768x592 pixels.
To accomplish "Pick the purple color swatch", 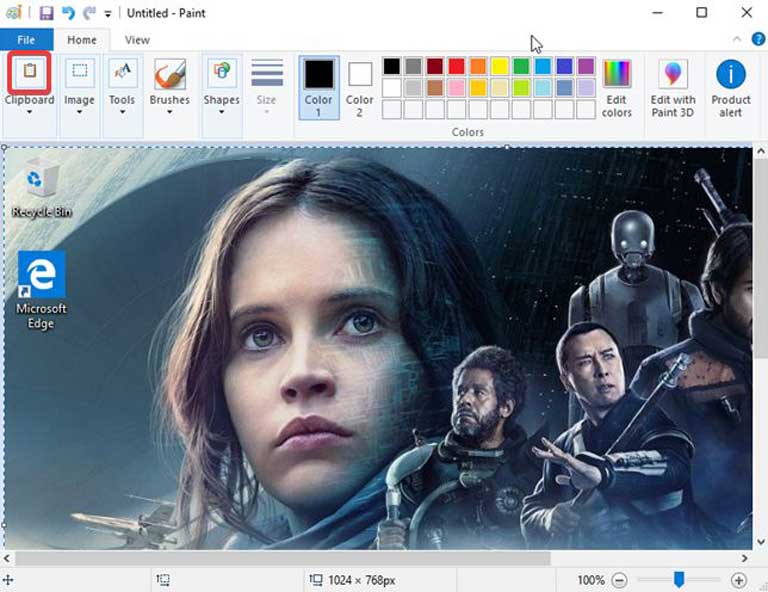I will pos(586,66).
